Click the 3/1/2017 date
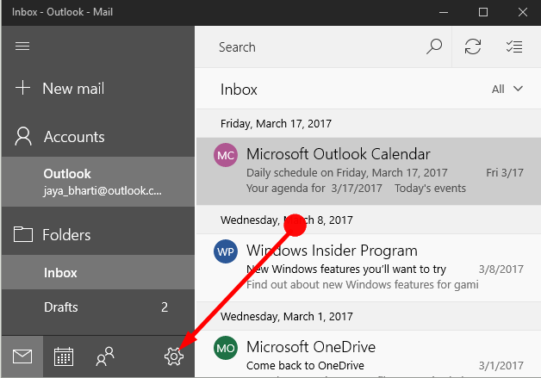The image size is (541, 378). pos(501,366)
